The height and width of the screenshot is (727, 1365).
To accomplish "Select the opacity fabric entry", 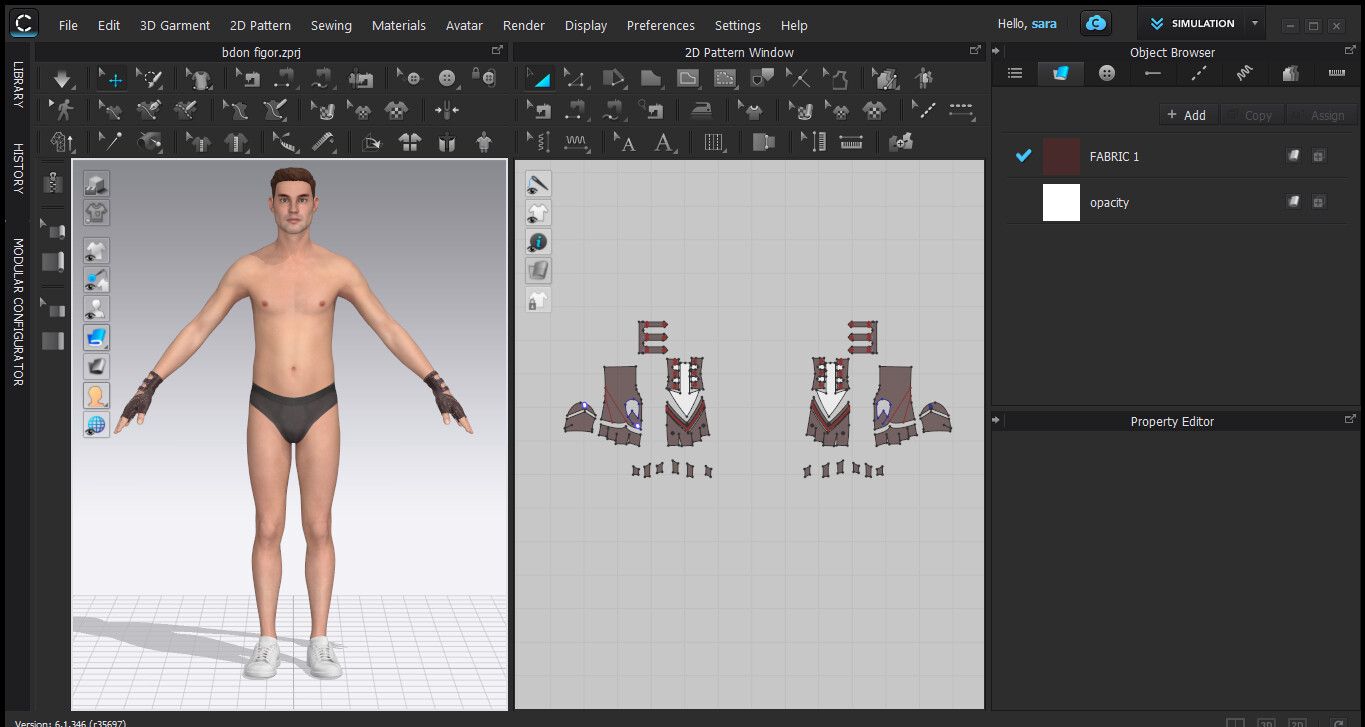I will point(1177,202).
